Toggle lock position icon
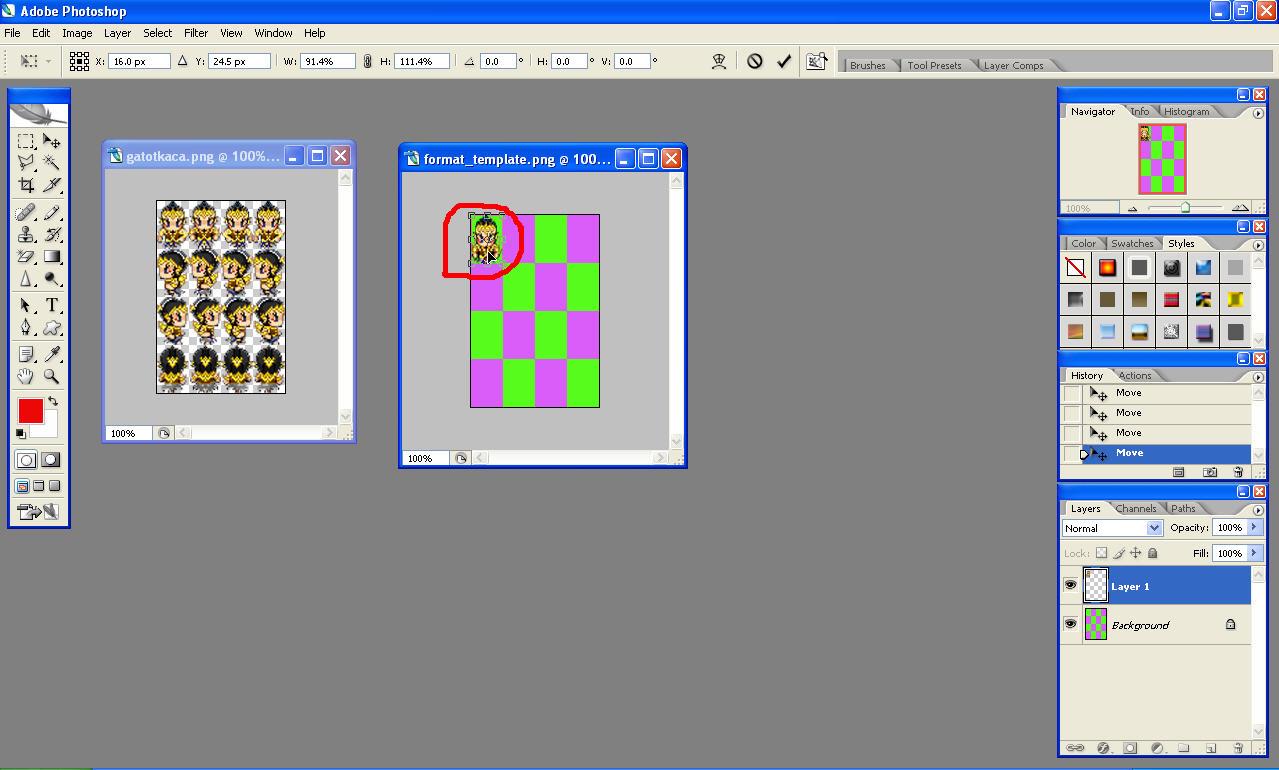 click(1136, 553)
